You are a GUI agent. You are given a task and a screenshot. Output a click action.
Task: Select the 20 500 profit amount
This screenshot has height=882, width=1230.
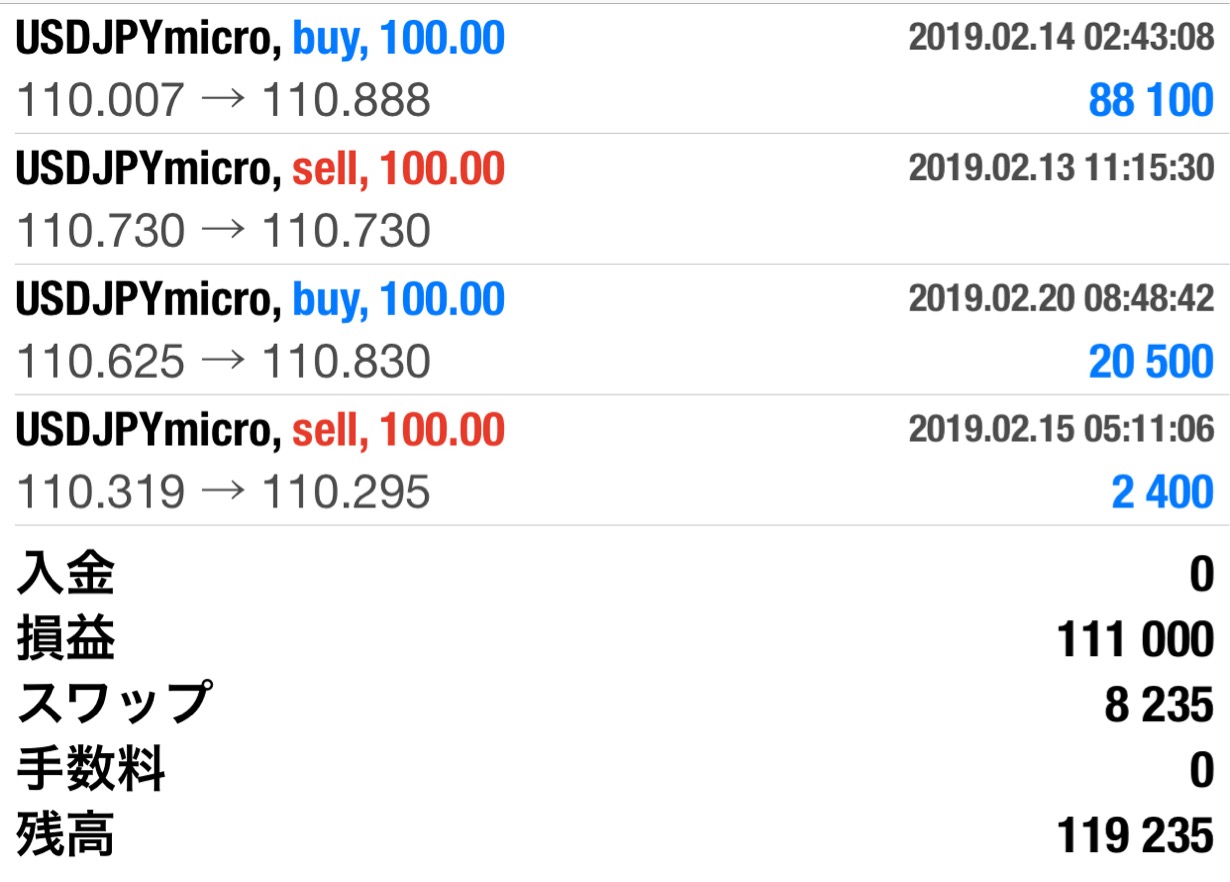click(x=1151, y=362)
